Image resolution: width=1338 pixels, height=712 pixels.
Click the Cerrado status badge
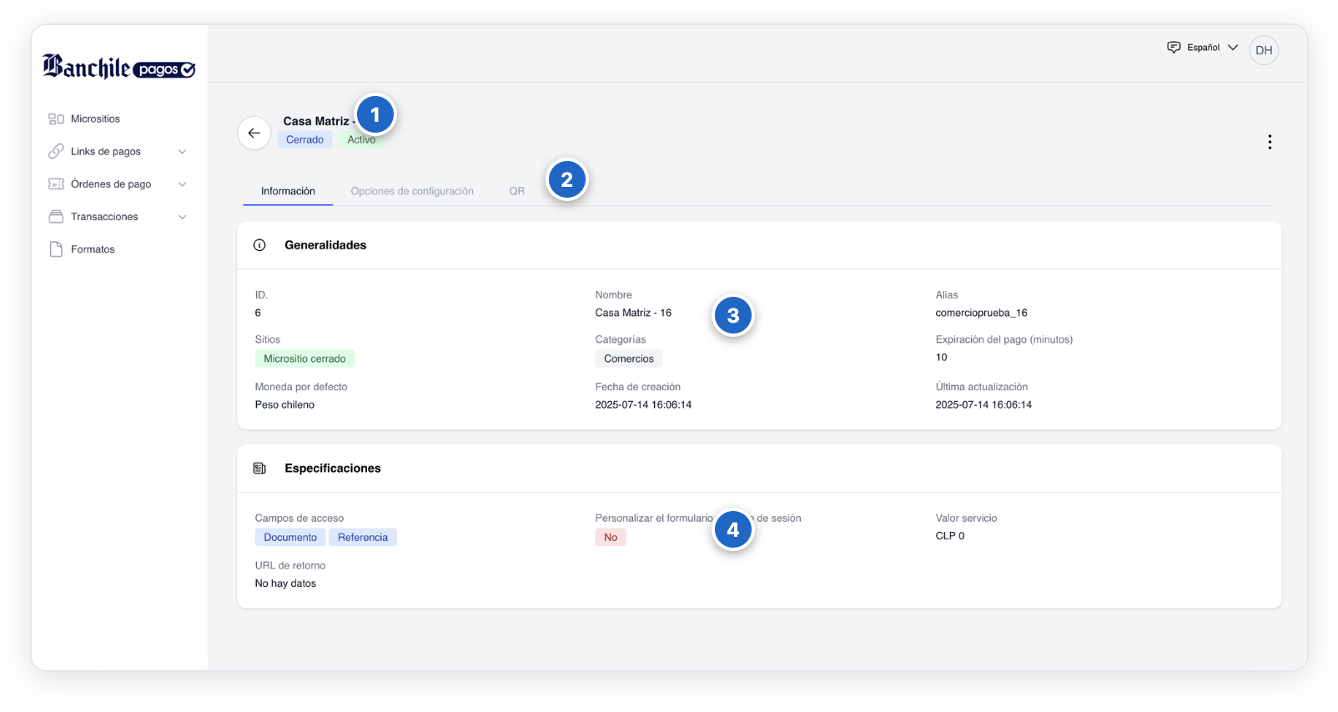point(305,140)
